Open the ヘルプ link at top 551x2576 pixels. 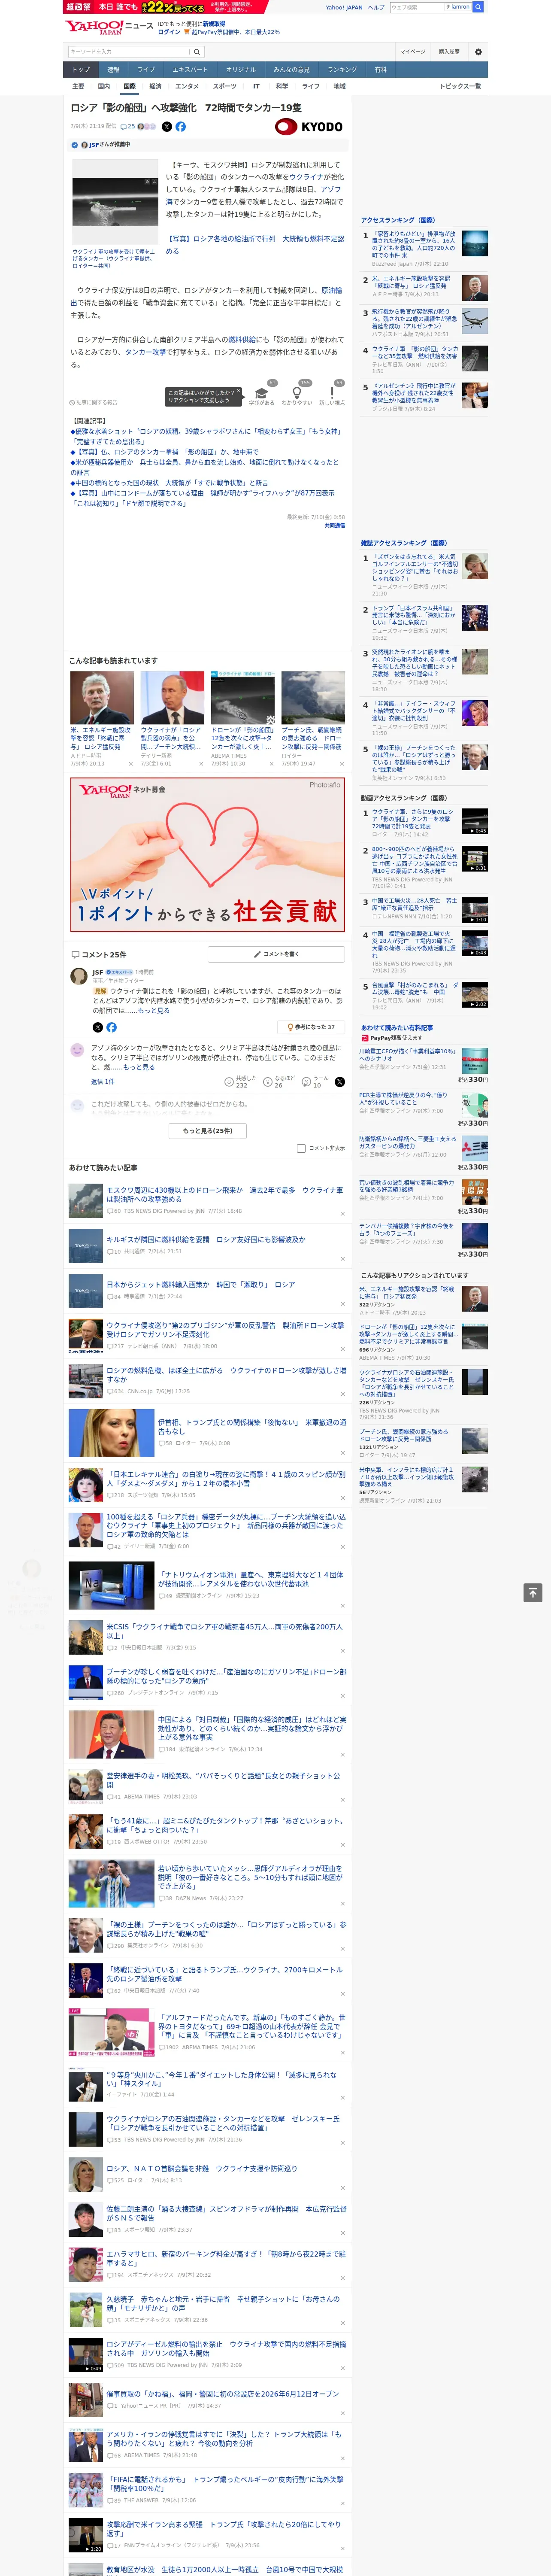tap(375, 7)
